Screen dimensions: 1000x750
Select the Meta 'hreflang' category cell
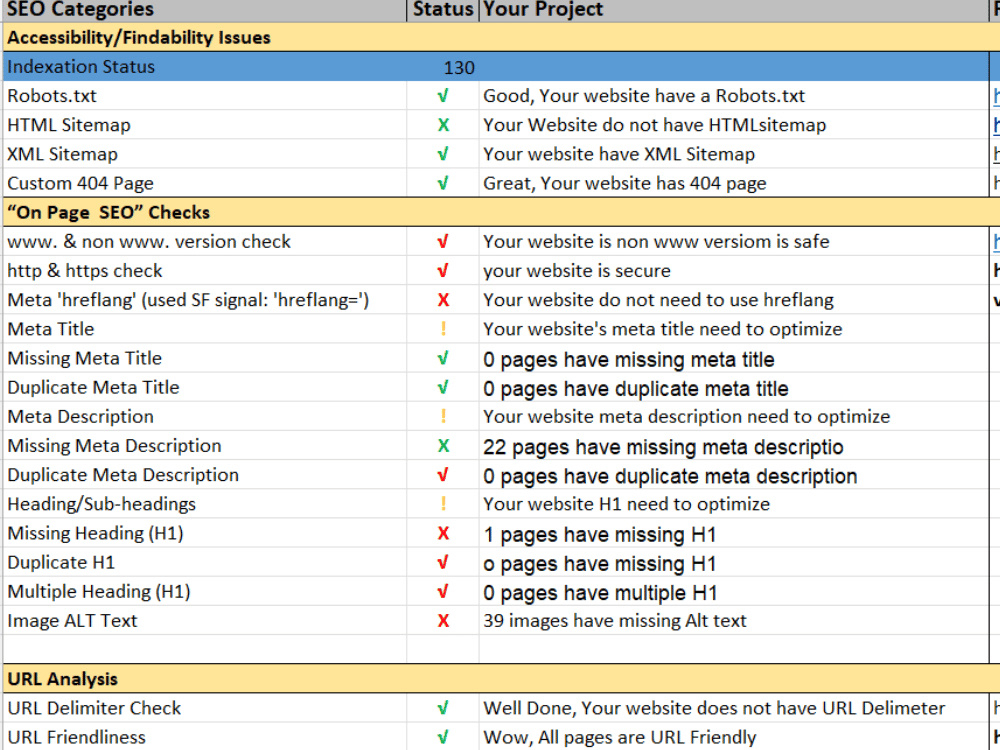[205, 300]
